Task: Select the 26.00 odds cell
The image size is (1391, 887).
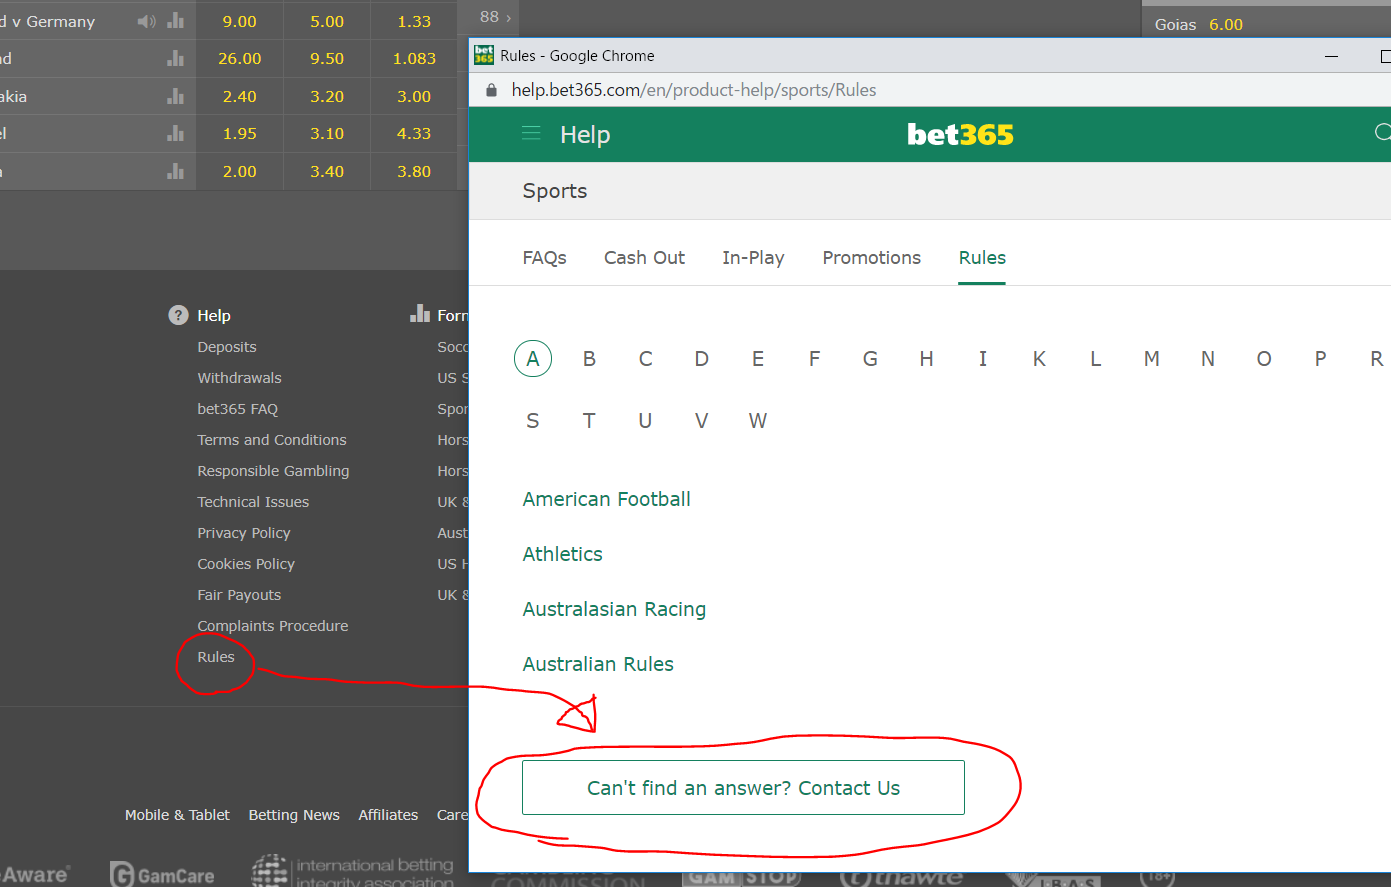Action: click(240, 58)
